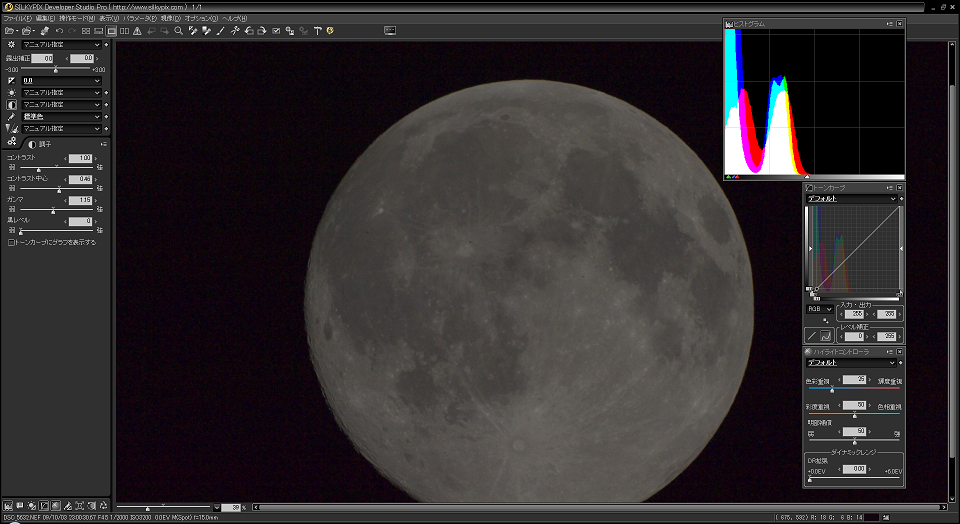This screenshot has width=960, height=524.
Task: Toggle the single image preview mode button
Action: [x=111, y=31]
